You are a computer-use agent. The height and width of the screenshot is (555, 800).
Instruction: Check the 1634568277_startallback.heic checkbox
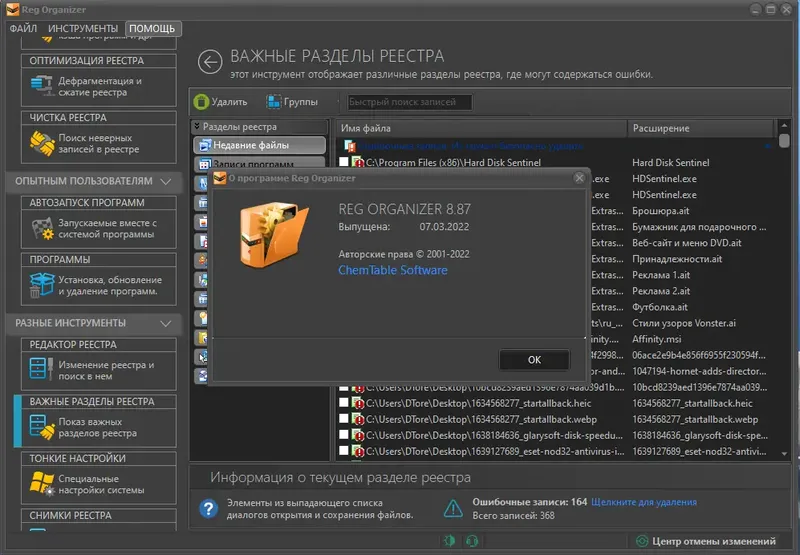344,403
